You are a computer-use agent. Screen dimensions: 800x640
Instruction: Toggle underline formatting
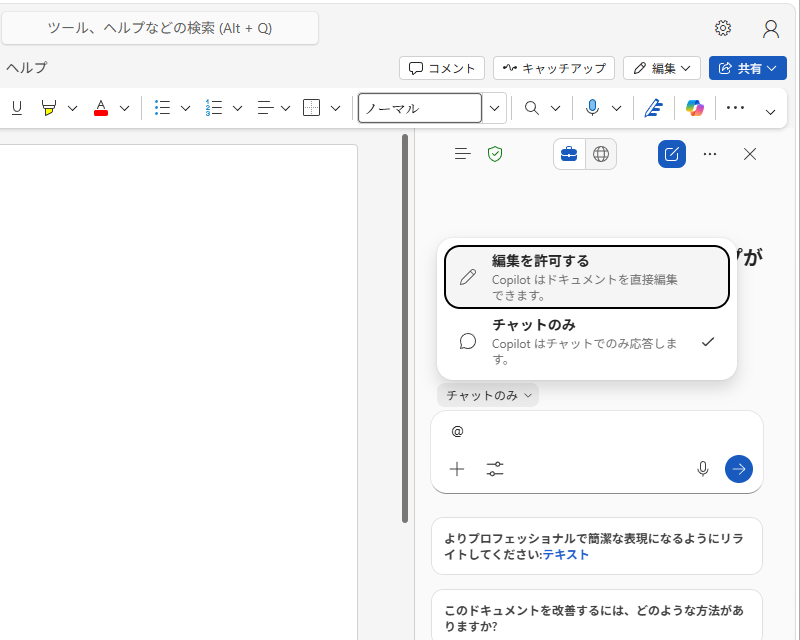(16, 107)
